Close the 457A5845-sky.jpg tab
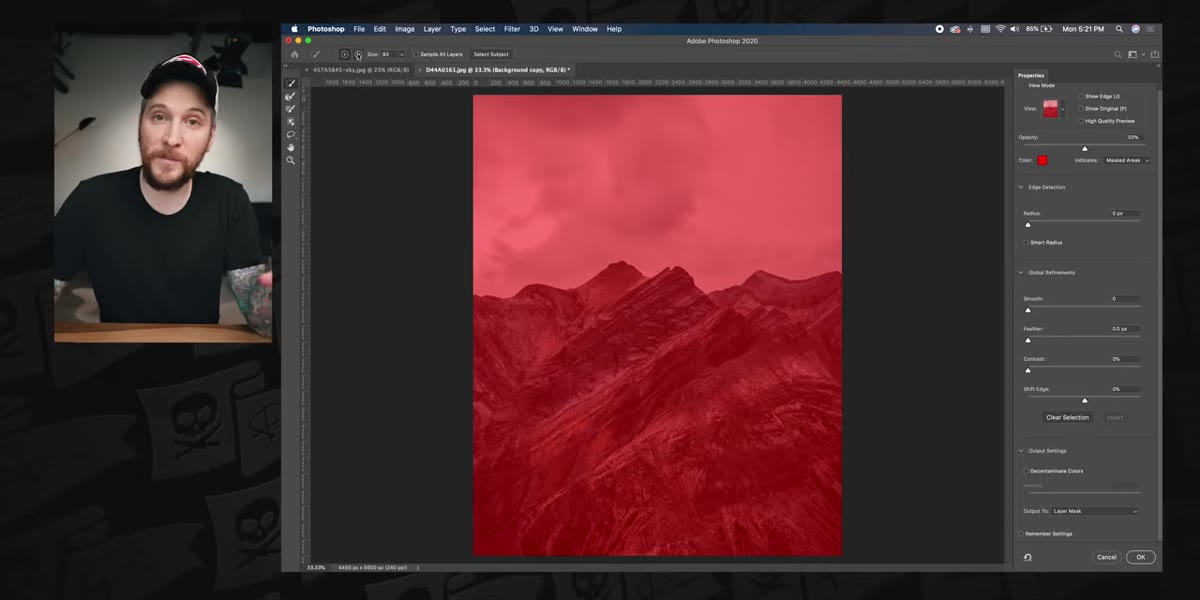This screenshot has width=1200, height=600. point(306,70)
